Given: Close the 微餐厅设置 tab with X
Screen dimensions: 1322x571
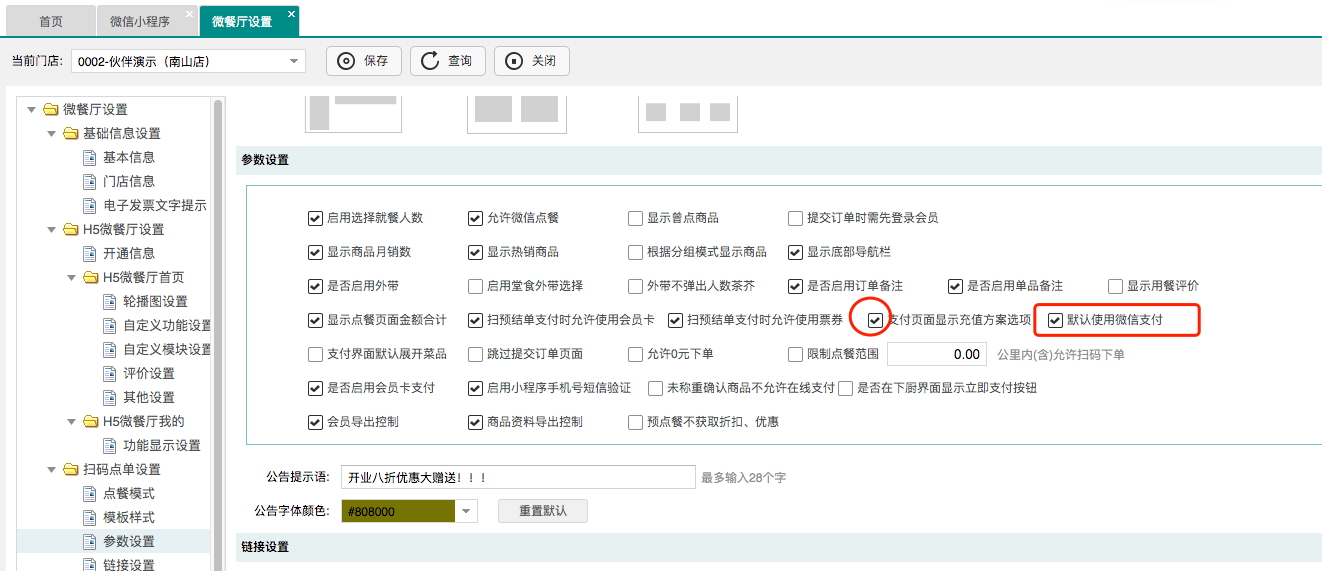Looking at the screenshot, I should click(x=291, y=14).
